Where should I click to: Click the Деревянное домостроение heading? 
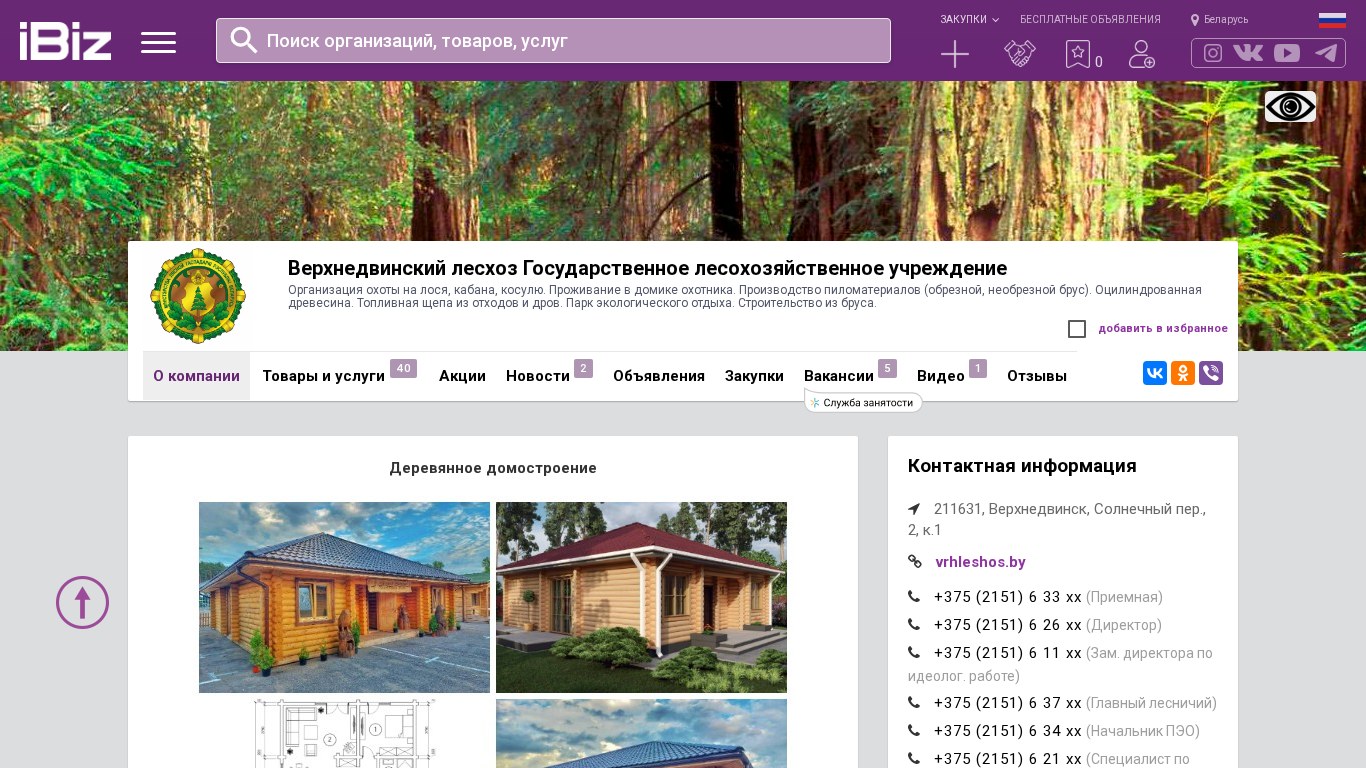pos(493,468)
